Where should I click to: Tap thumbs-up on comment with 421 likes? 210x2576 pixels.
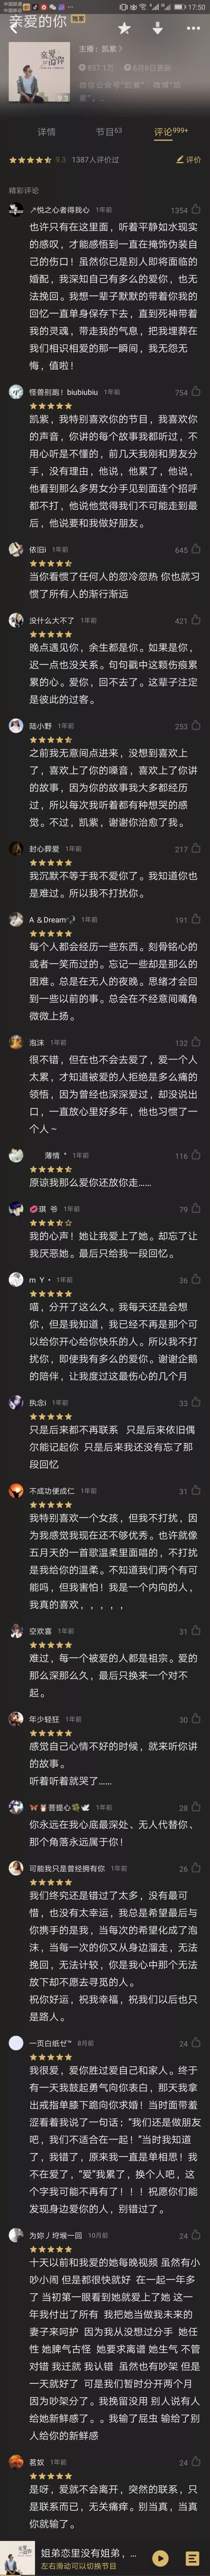coord(196,620)
